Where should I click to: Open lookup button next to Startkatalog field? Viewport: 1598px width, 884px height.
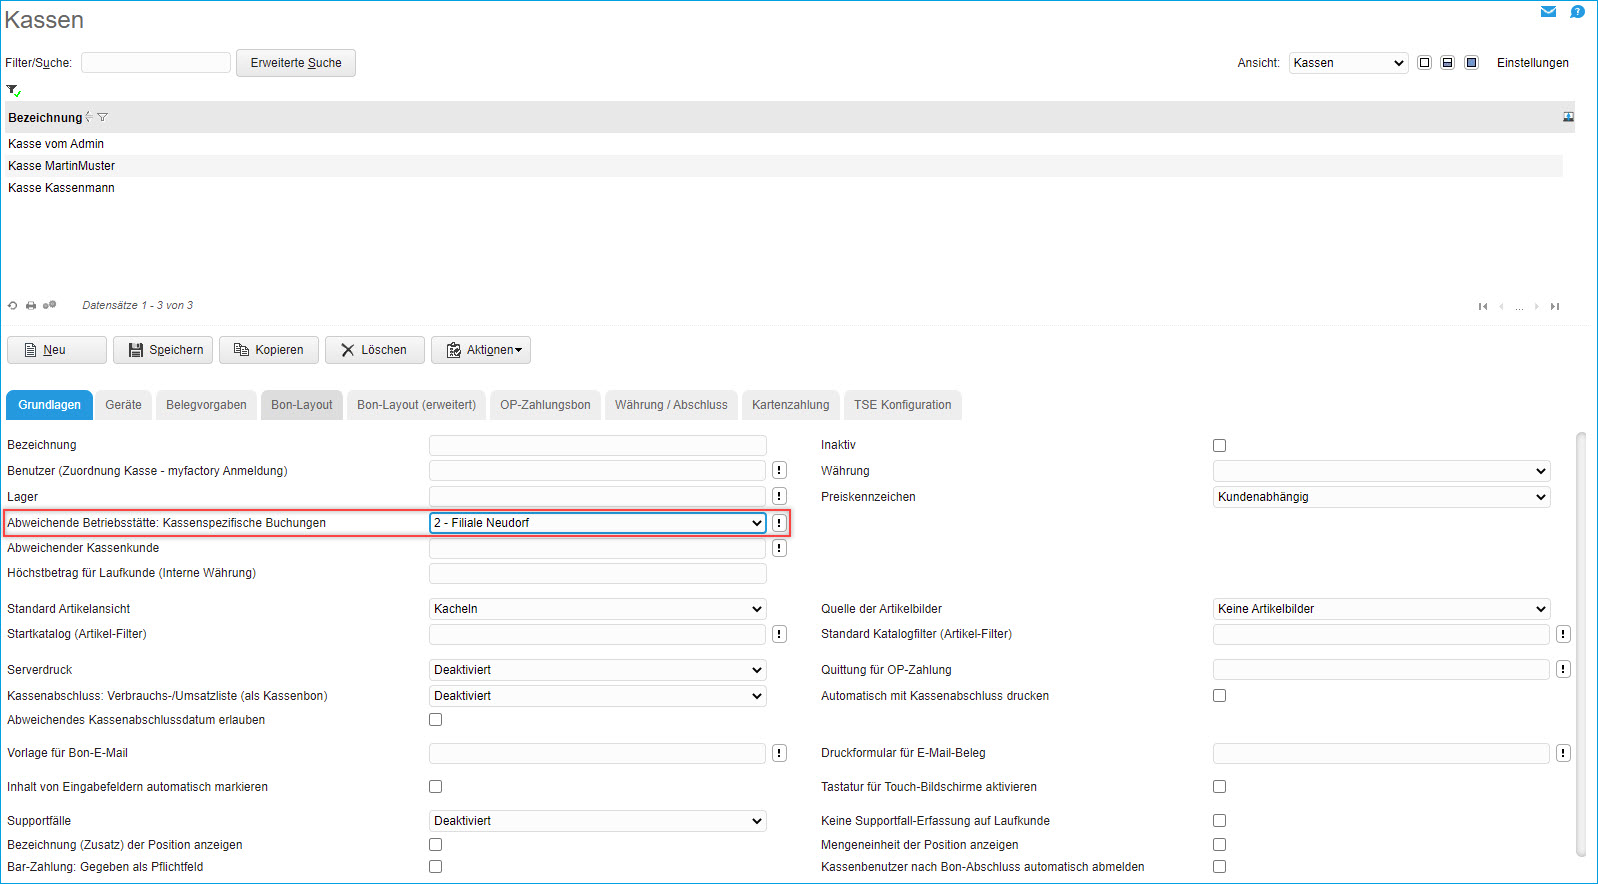pos(779,634)
